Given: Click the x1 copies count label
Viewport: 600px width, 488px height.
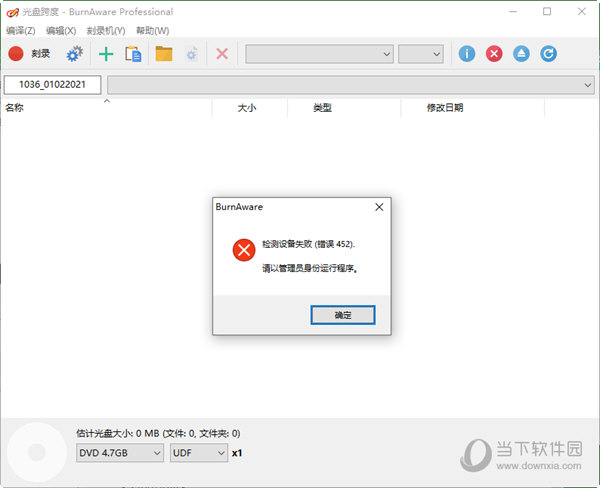Looking at the screenshot, I should click(237, 453).
